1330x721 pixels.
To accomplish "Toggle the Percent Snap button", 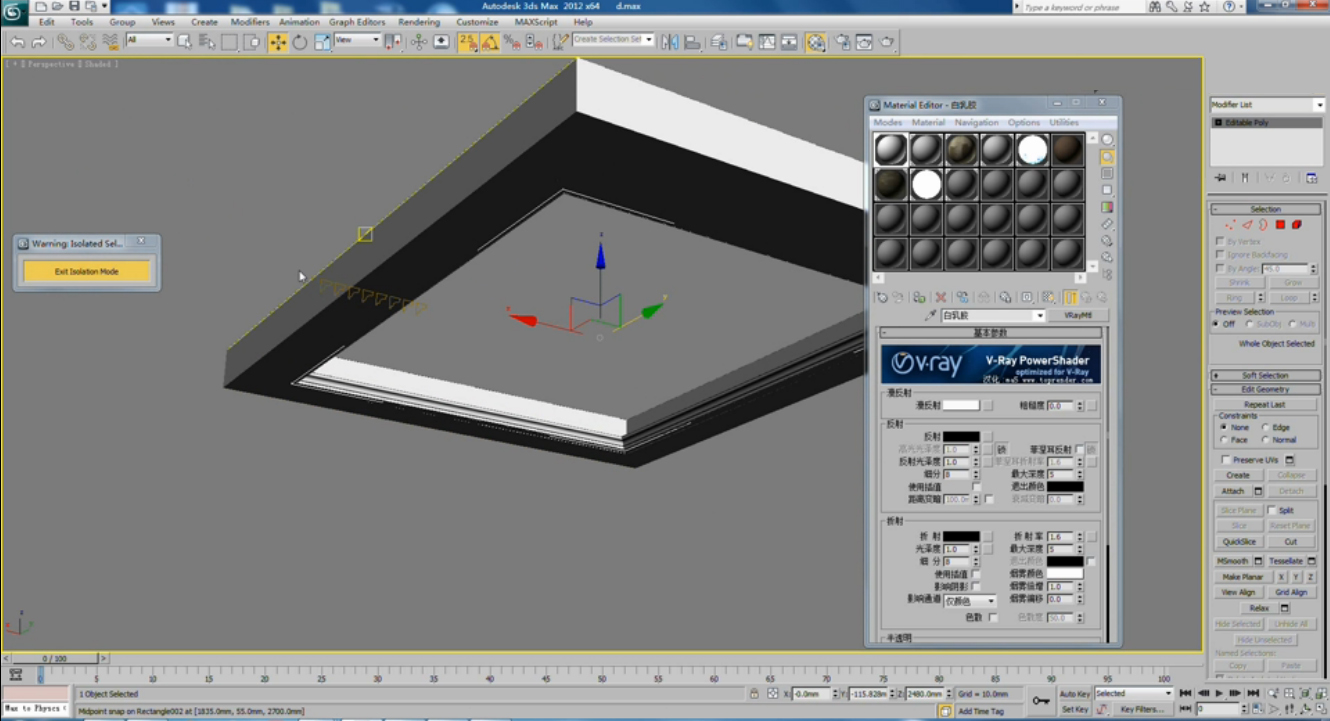I will [x=512, y=42].
